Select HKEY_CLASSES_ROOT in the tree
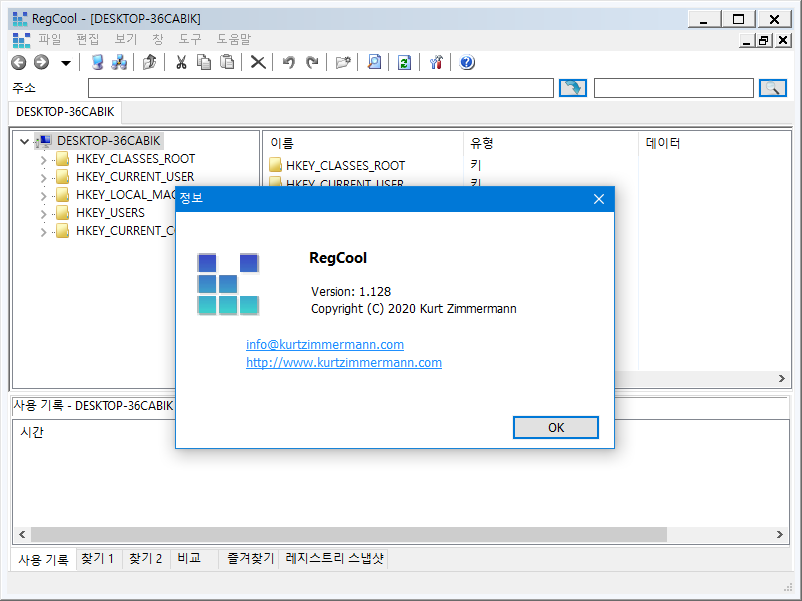 point(135,159)
